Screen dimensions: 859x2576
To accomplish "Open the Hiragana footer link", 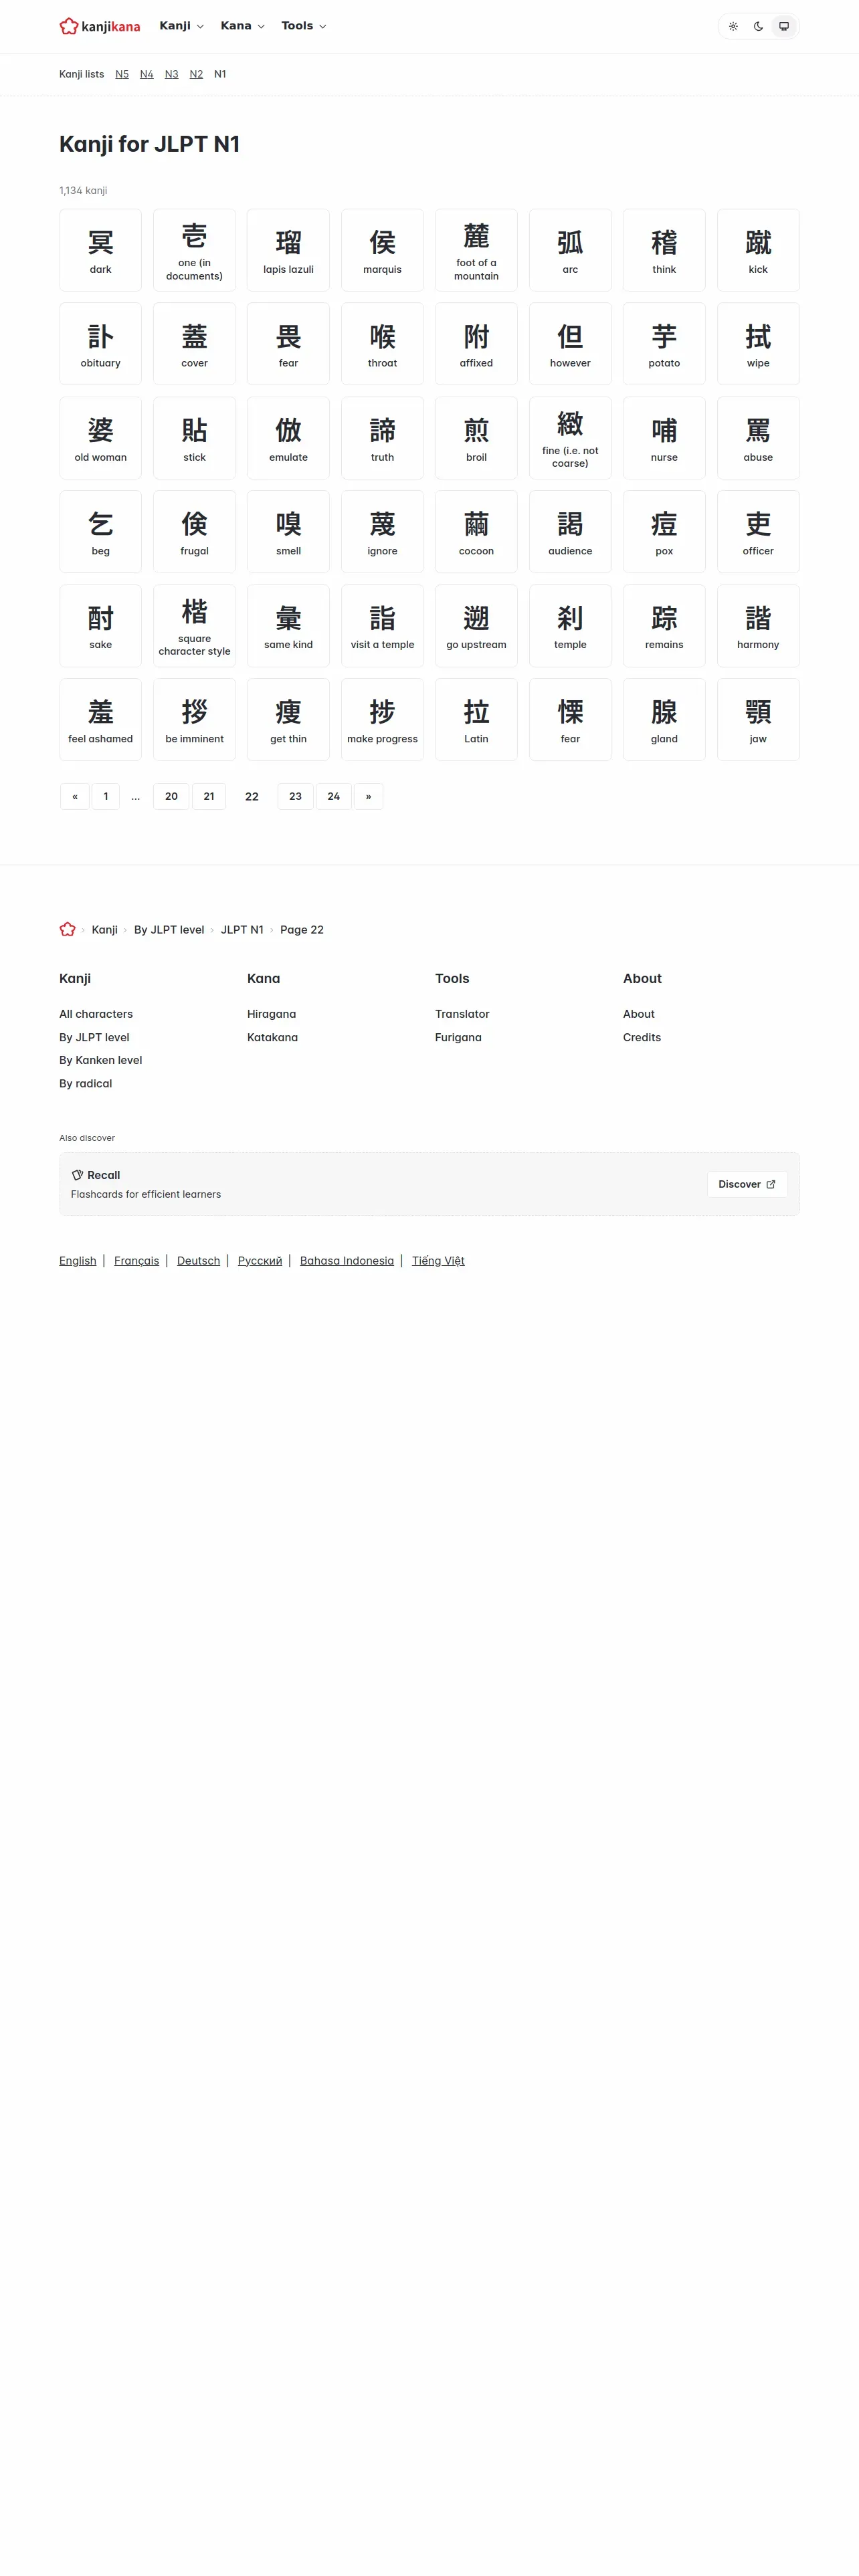I will [272, 1014].
